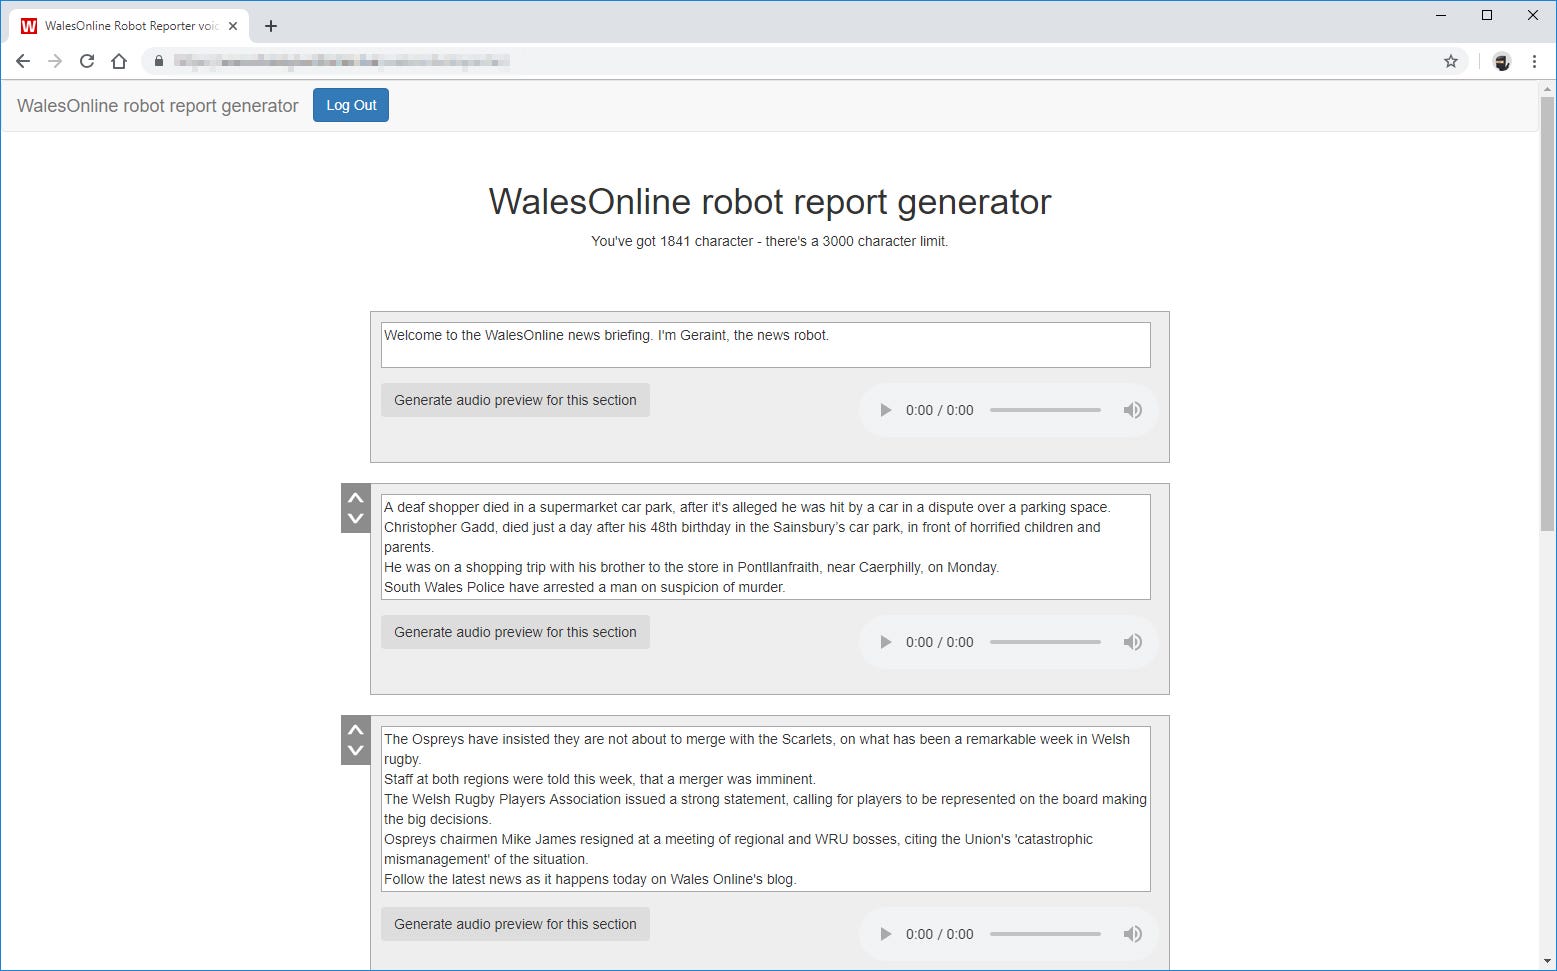Select the WalesOnline Robot Reporter tab
Image resolution: width=1557 pixels, height=971 pixels.
(130, 26)
